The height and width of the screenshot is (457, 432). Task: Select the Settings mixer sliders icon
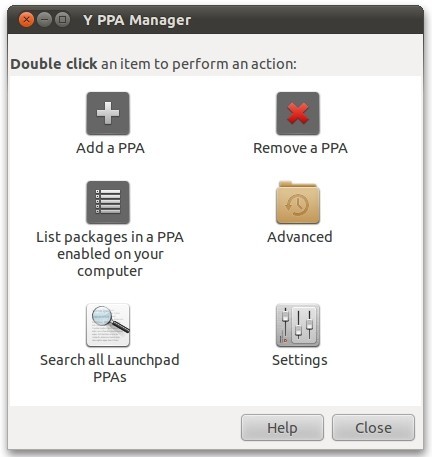pos(298,325)
